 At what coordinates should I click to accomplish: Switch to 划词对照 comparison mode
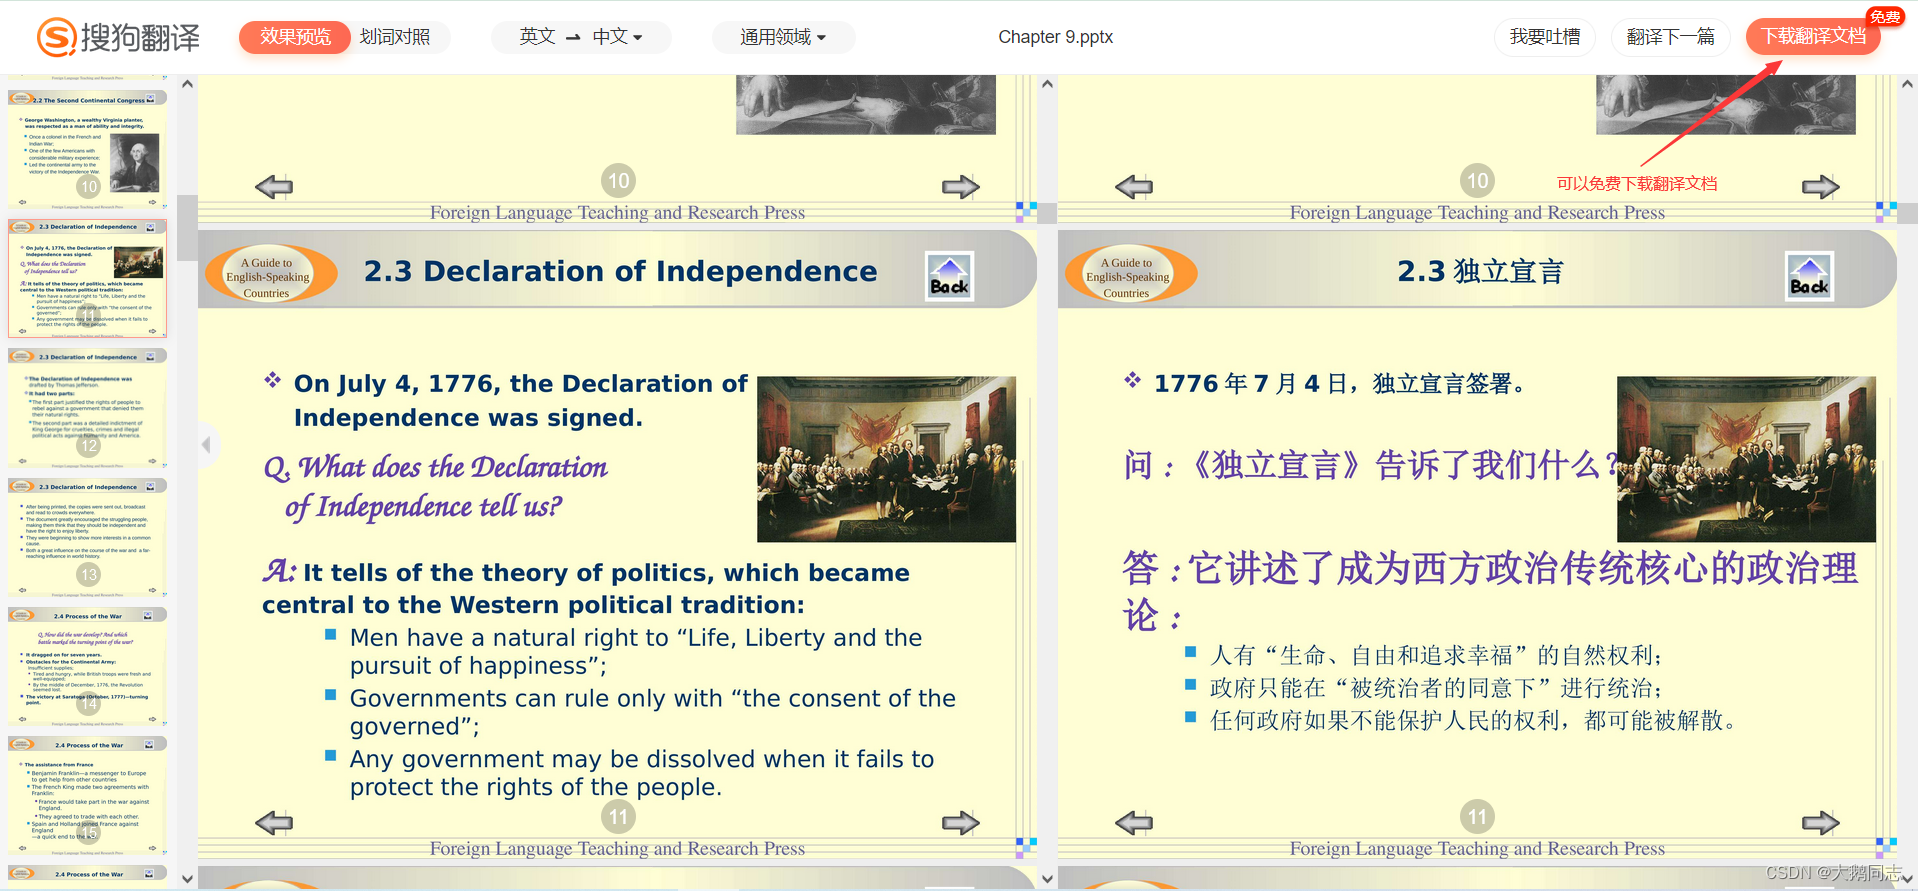pyautogui.click(x=395, y=37)
